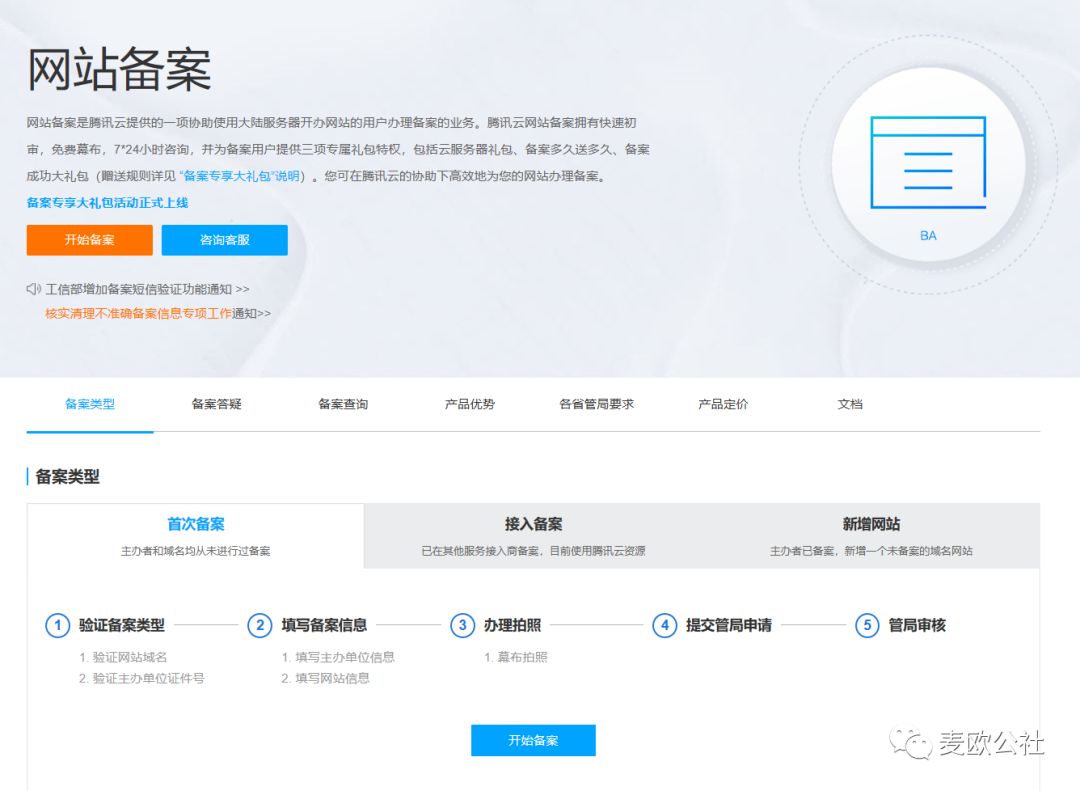Open the 工信部增加备案短信验证功能通知 notice
The image size is (1080, 791).
(147, 289)
